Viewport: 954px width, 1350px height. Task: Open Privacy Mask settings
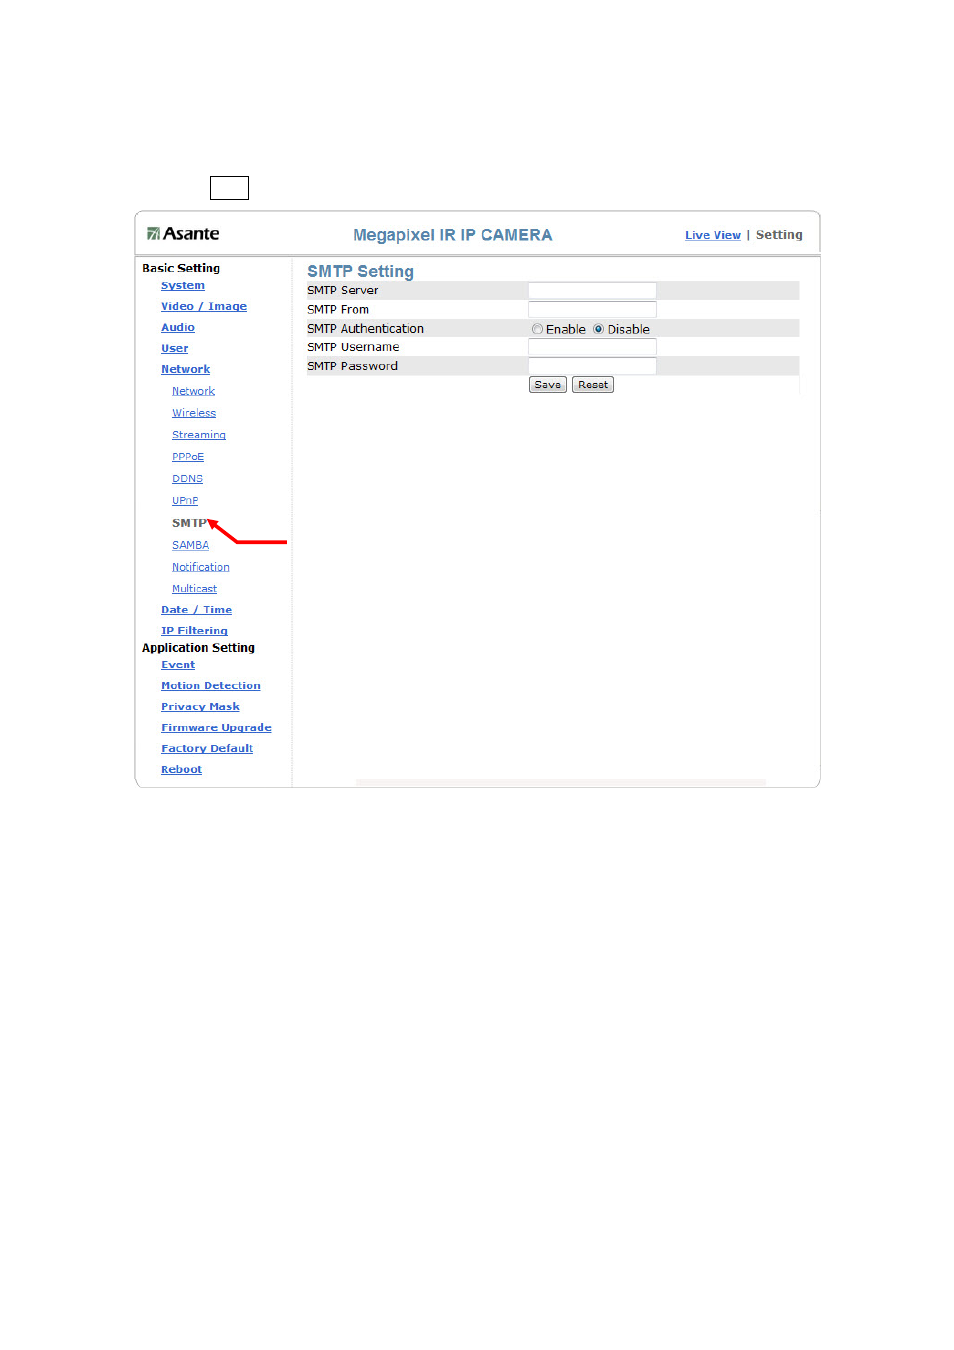[200, 707]
